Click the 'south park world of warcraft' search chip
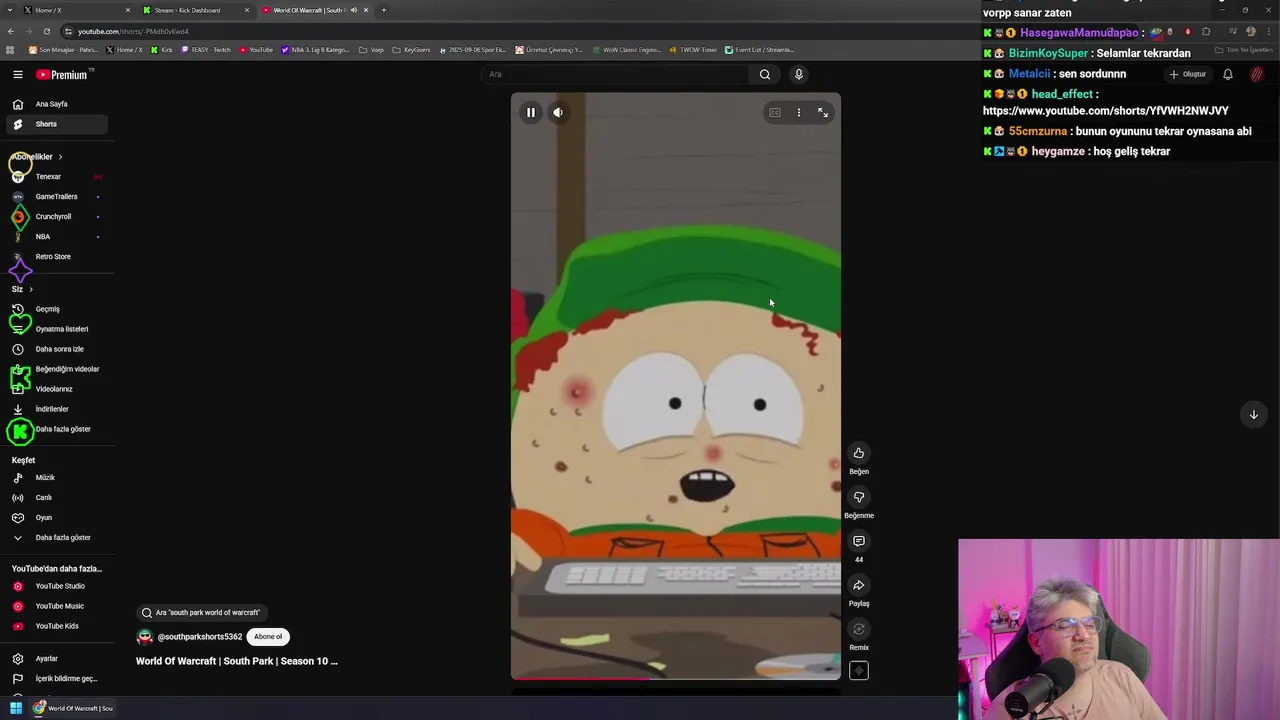Screen dimensions: 1280x720 [202, 612]
